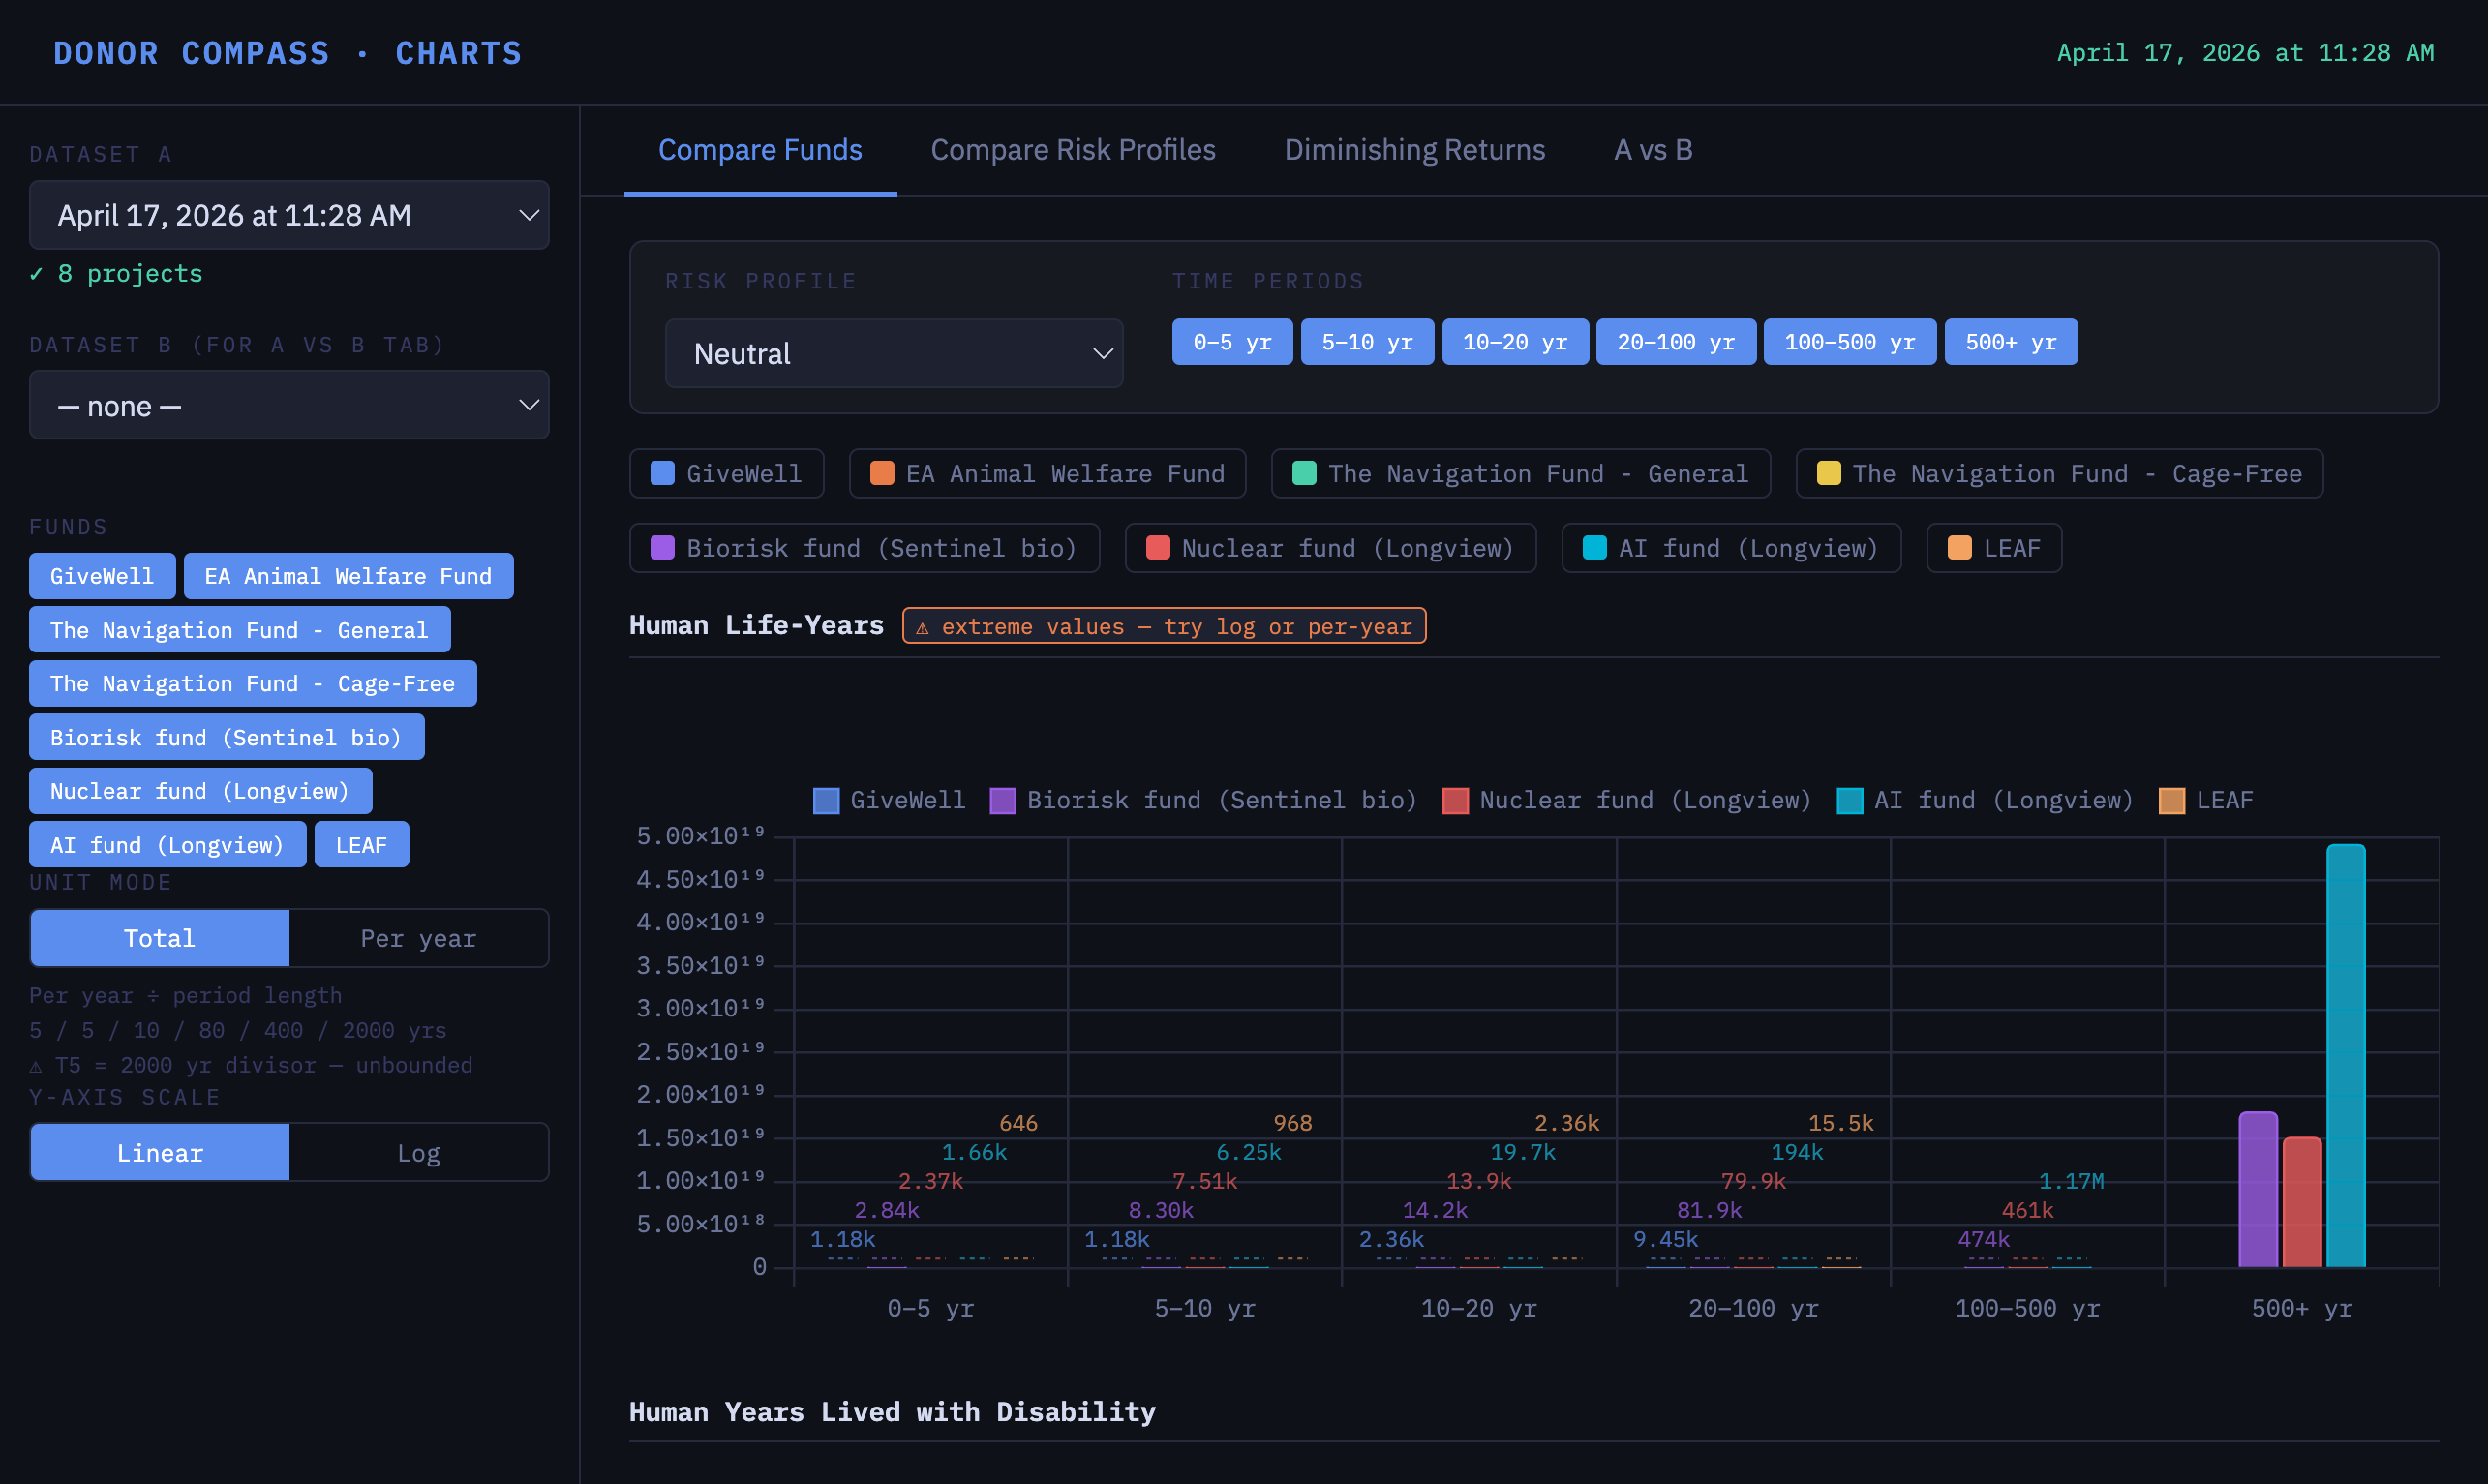Hide GiveWell series in chart legend
Viewport: 2488px width, 1484px height.
pos(889,800)
